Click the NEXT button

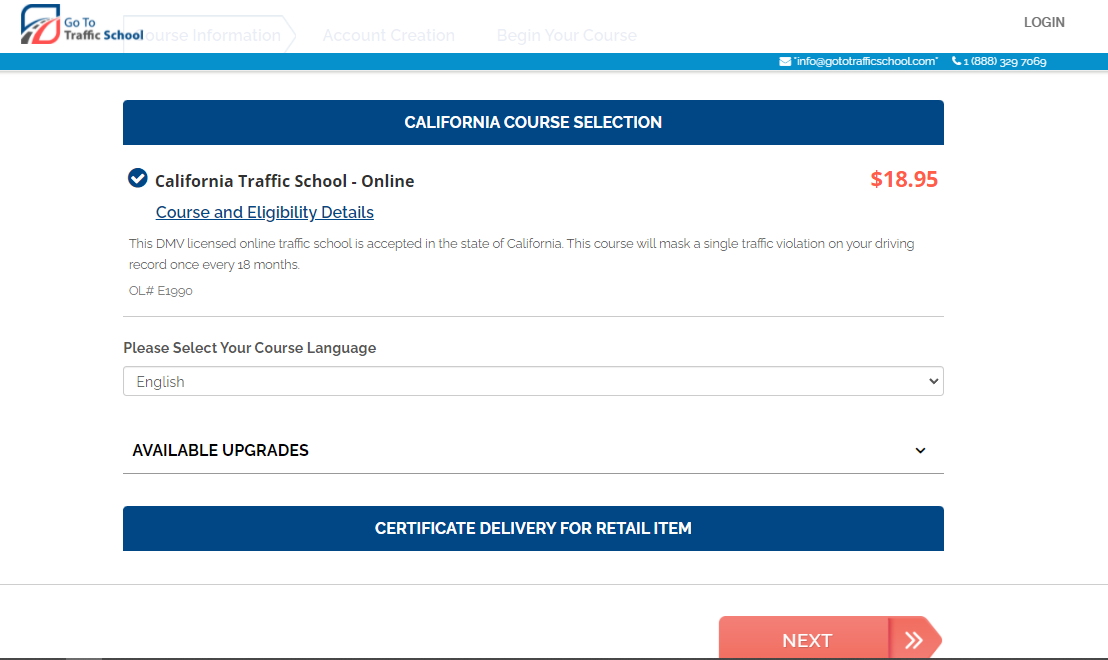[x=830, y=639]
